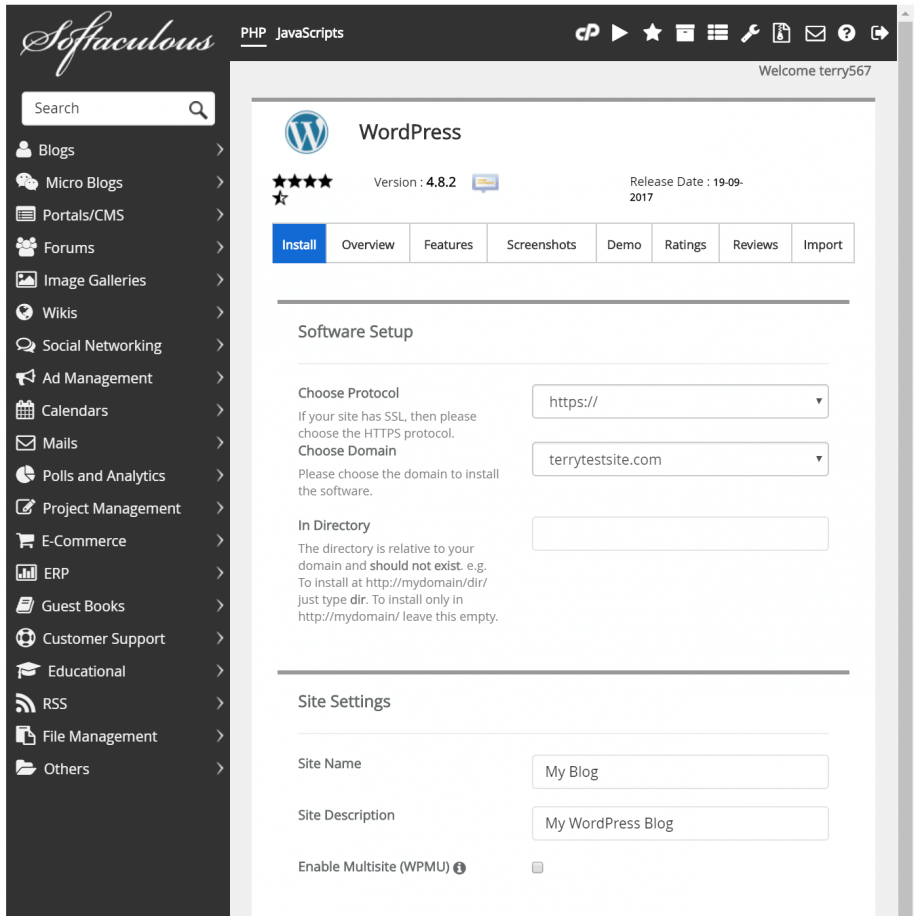Open the Choose Protocol dropdown
920x916 pixels.
680,401
